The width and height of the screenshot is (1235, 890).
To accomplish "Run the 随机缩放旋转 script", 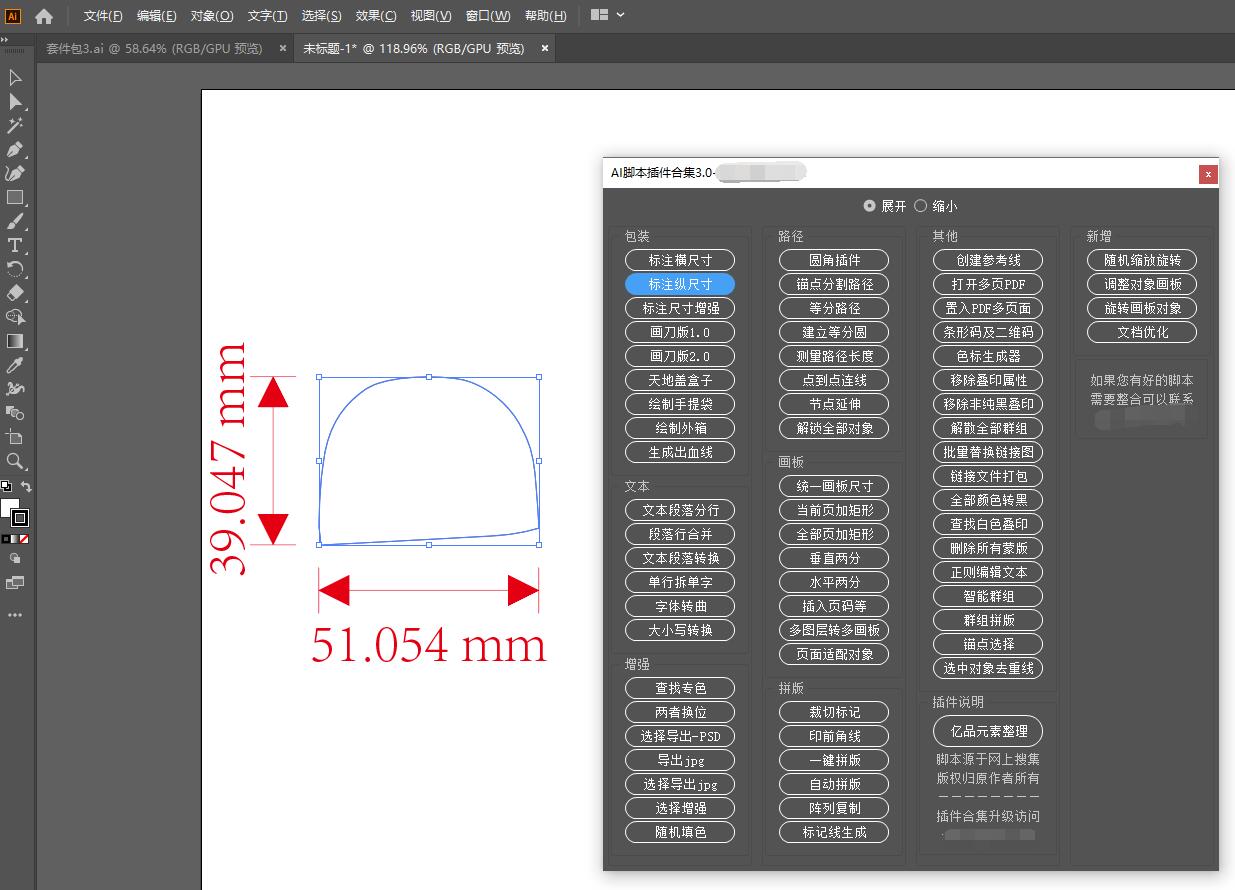I will [1142, 260].
